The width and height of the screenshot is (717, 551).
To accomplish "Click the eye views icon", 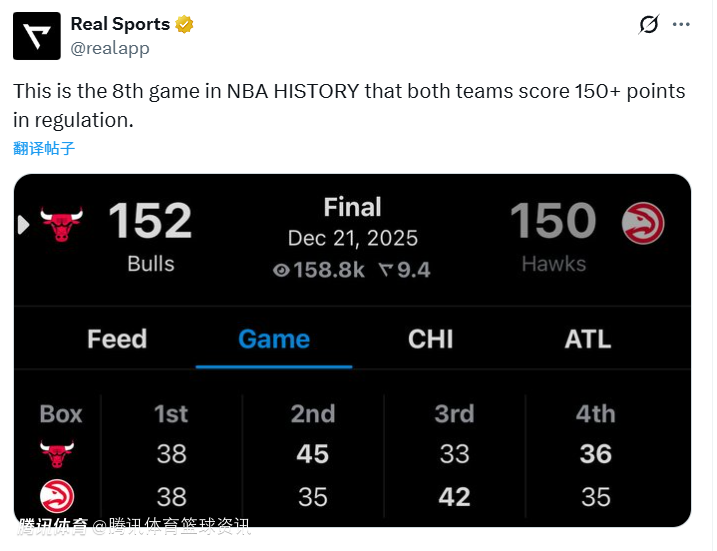I will coord(281,270).
